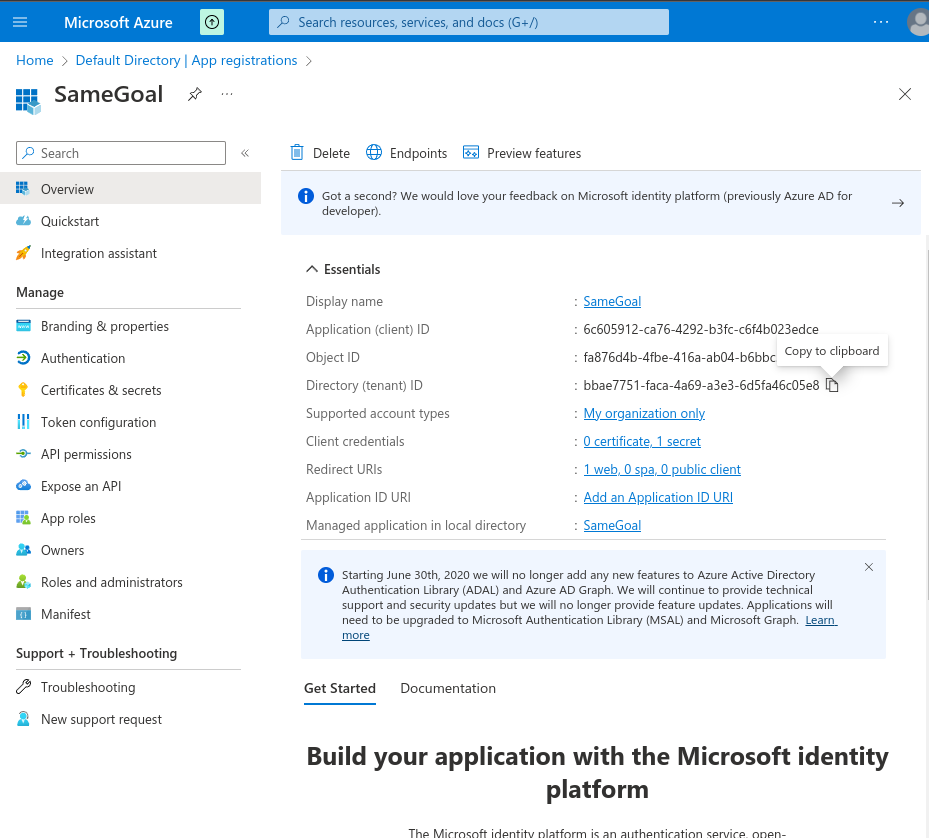This screenshot has width=929, height=838.
Task: Click the global search resources box
Action: tap(469, 22)
